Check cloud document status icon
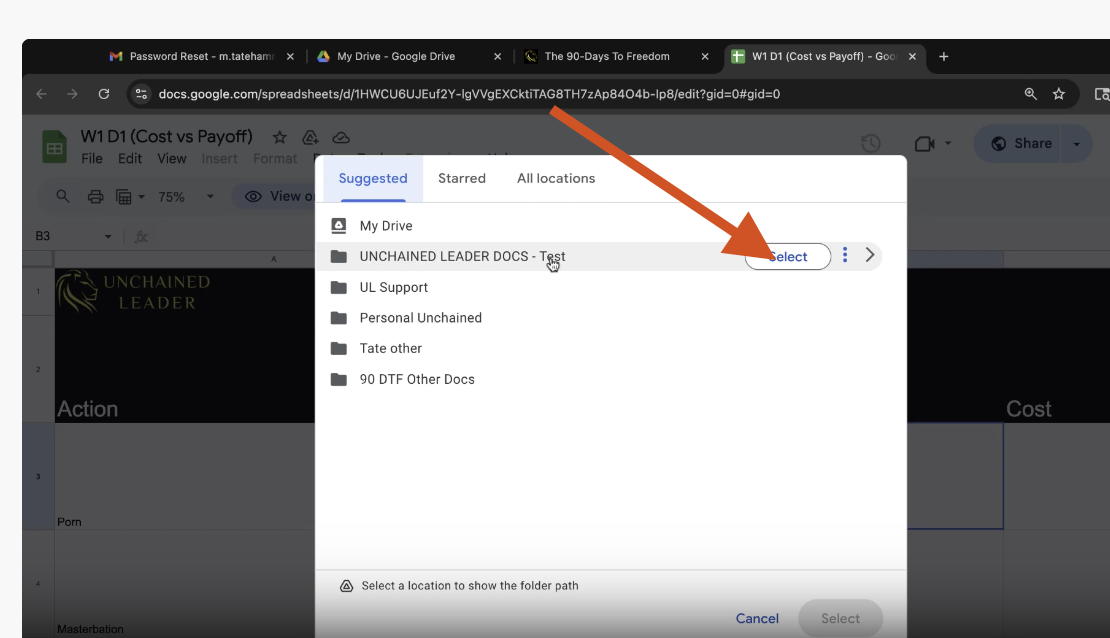Viewport: 1110px width, 638px height. [x=341, y=137]
